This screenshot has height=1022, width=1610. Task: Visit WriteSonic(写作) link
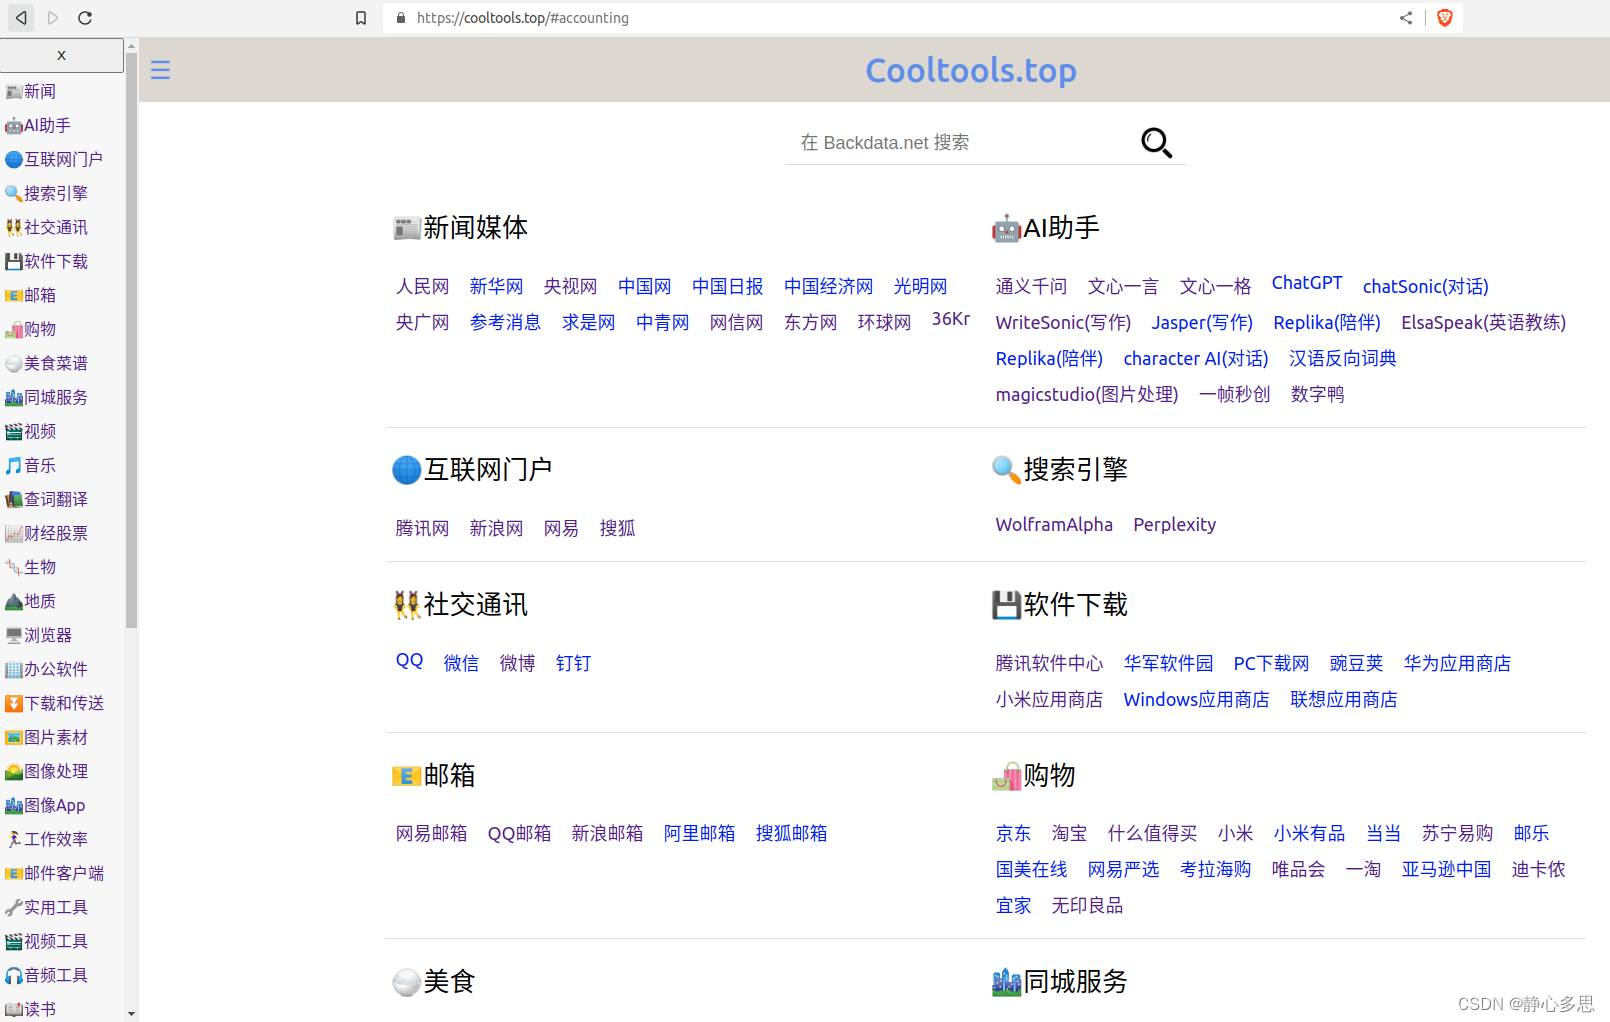[1063, 323]
